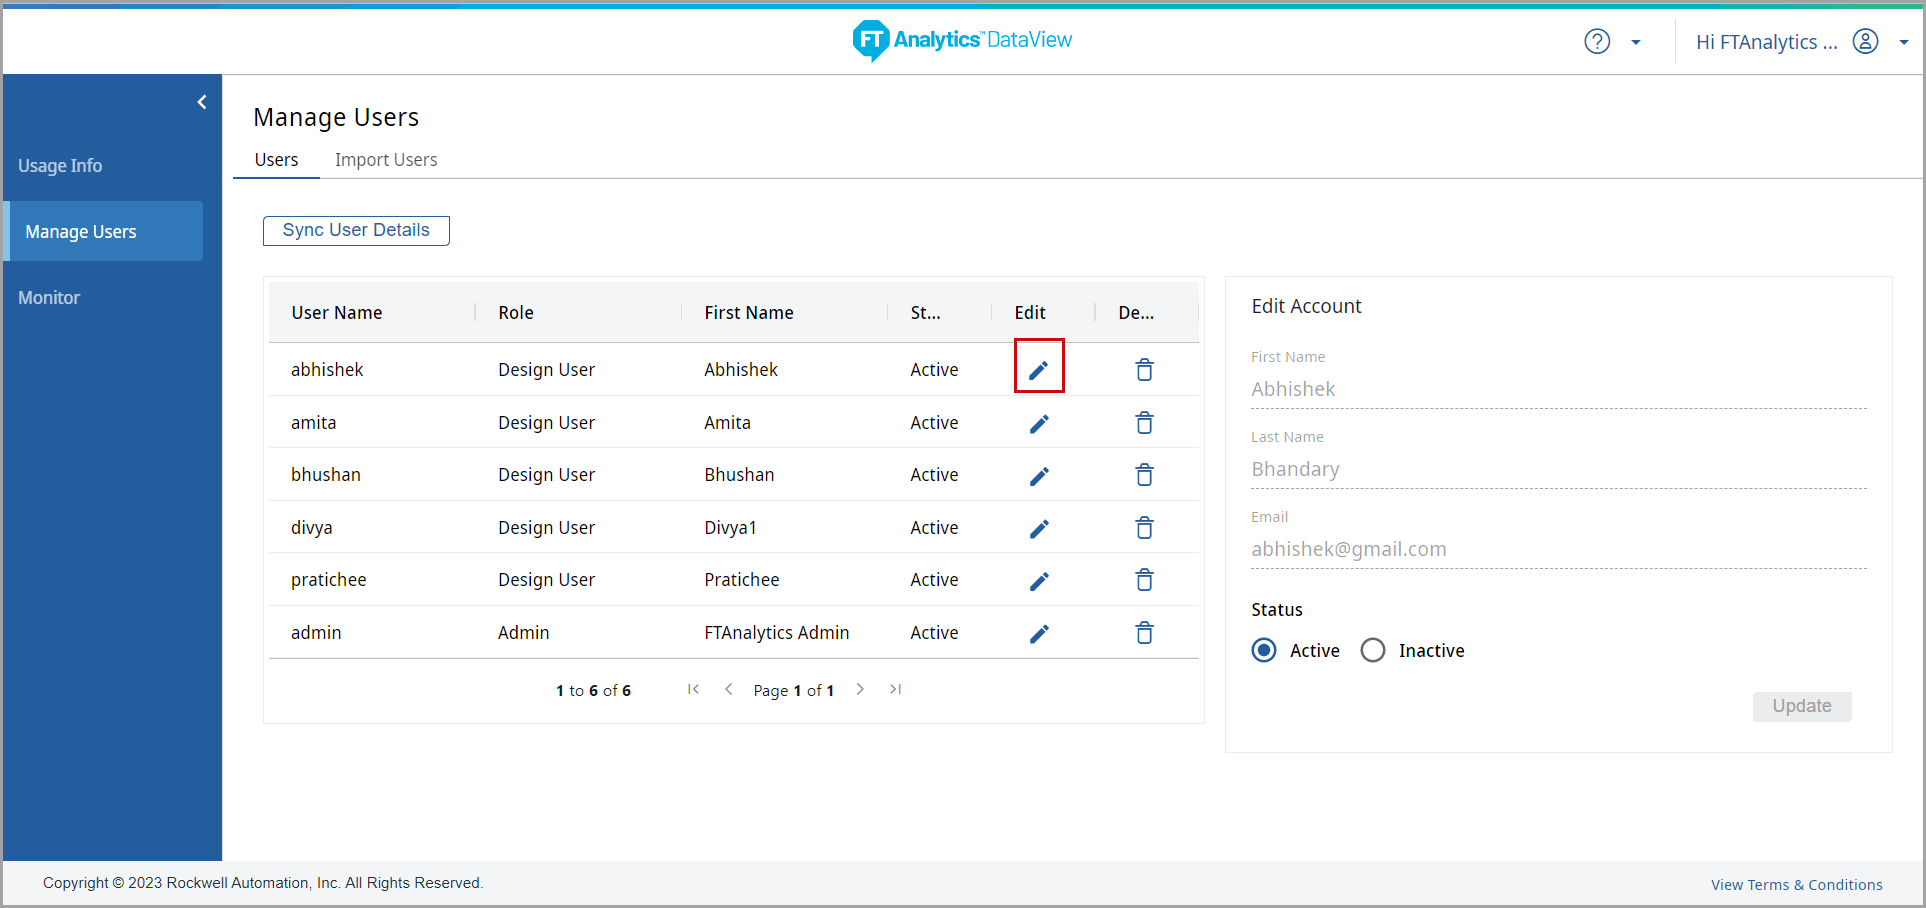
Task: Go to first page of table
Action: click(x=693, y=689)
